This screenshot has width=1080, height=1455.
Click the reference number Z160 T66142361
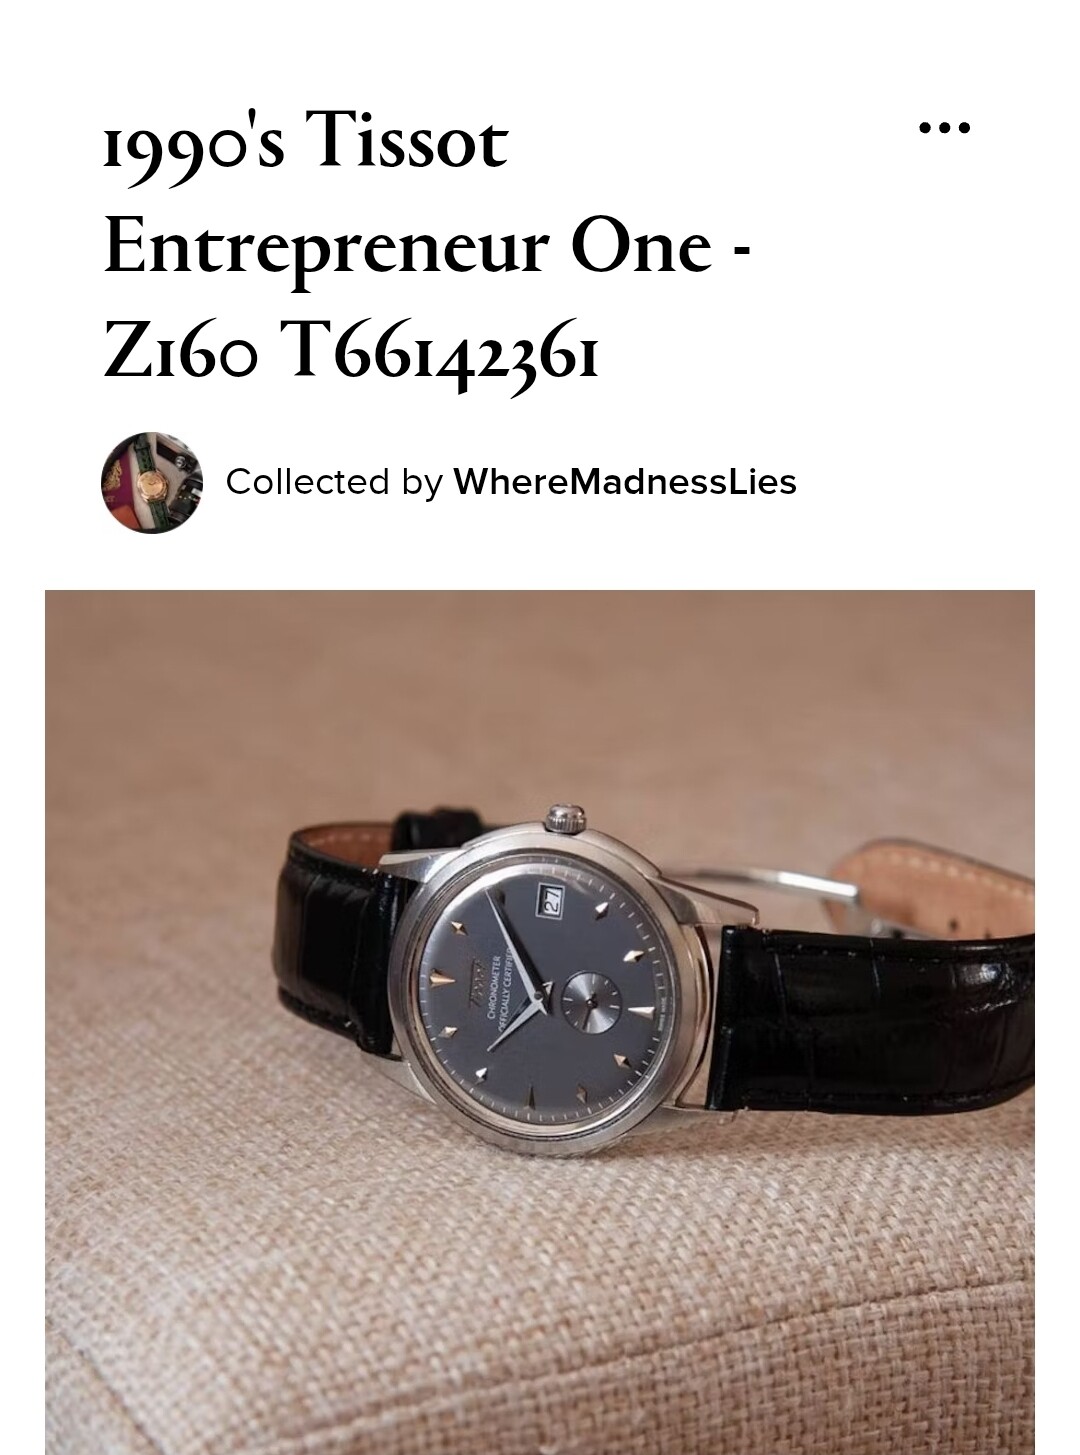[x=351, y=352]
